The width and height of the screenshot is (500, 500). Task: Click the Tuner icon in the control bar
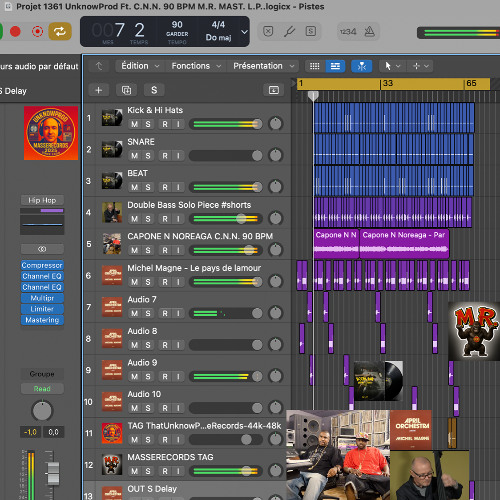click(x=289, y=31)
